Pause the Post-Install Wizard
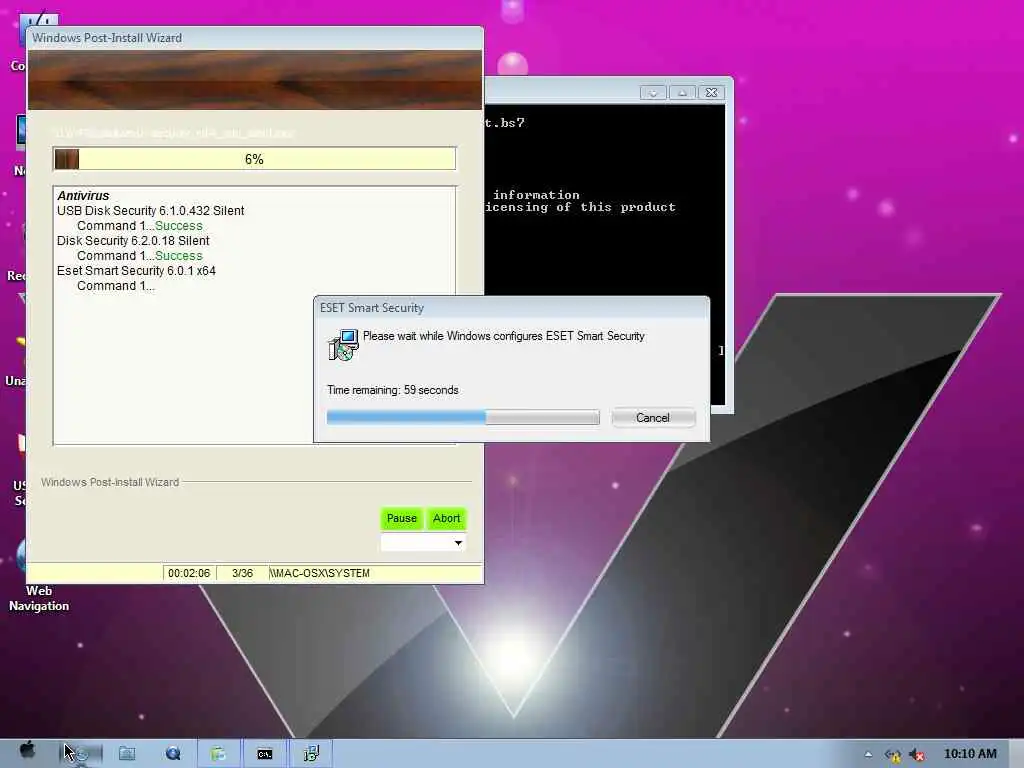The width and height of the screenshot is (1024, 768). [402, 519]
